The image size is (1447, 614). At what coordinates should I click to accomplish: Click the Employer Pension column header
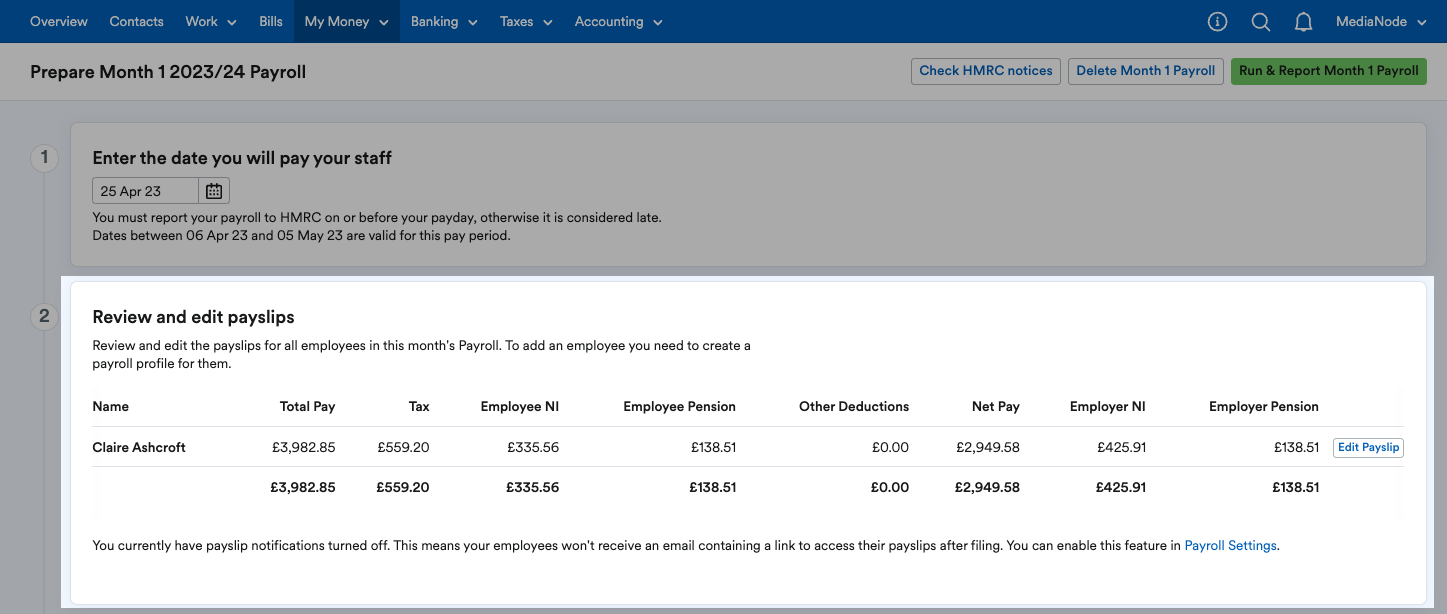point(1264,407)
